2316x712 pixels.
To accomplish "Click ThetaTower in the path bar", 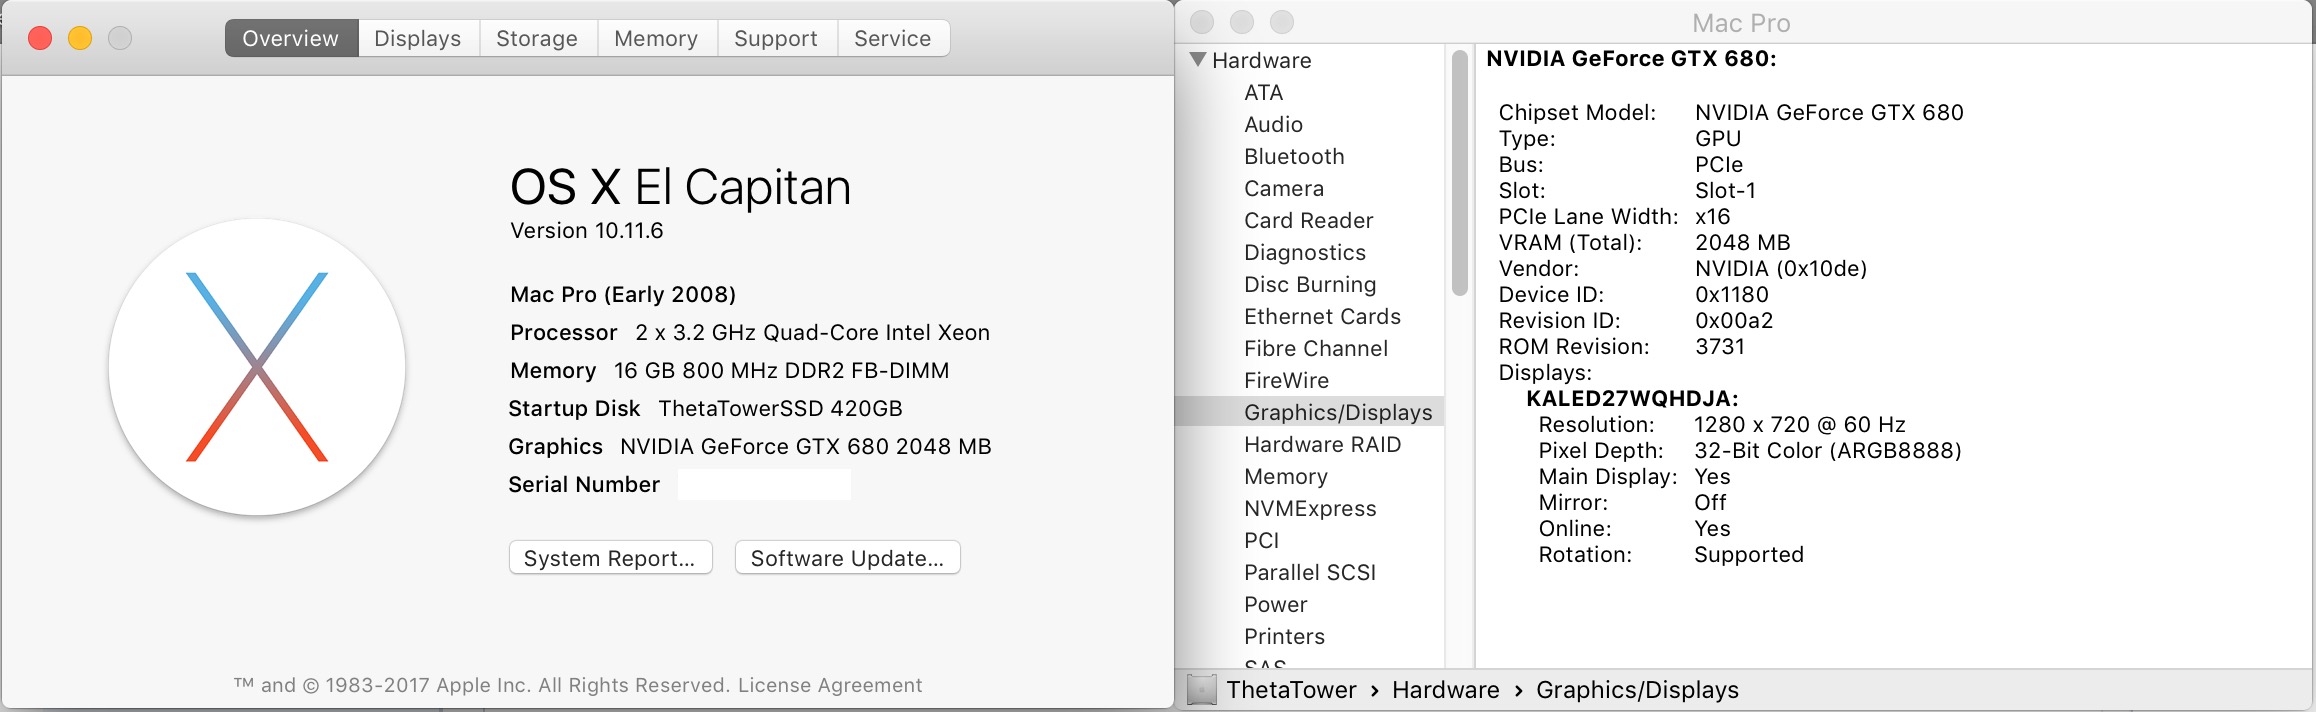I will coord(1291,690).
